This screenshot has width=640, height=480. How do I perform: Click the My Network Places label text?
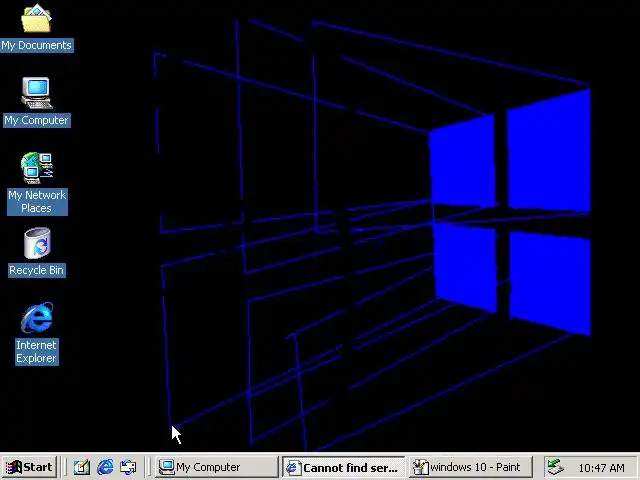tap(37, 202)
